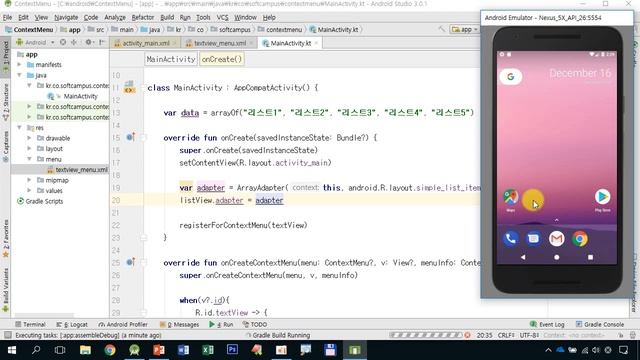This screenshot has height=360, width=640.
Task: Collapse the menu folder
Action: click(29, 159)
